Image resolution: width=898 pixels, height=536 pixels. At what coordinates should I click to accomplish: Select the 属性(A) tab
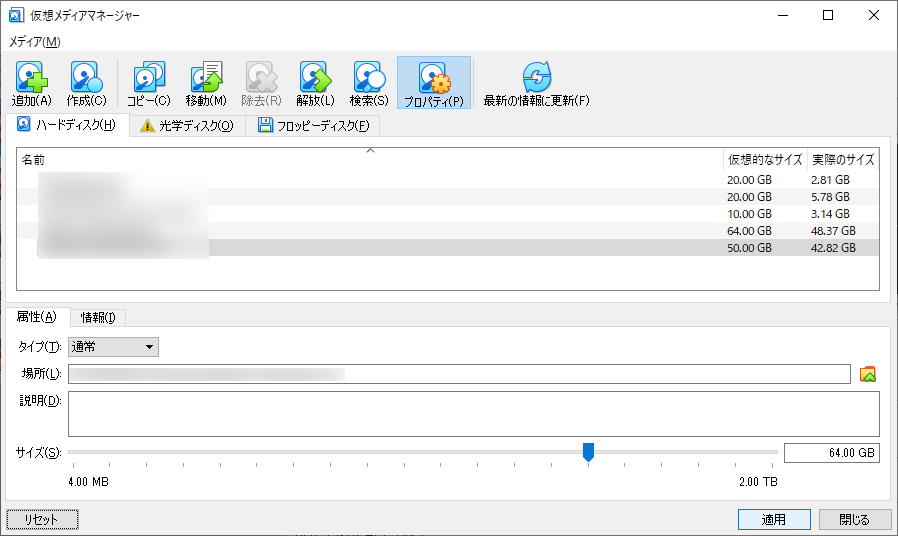37,317
